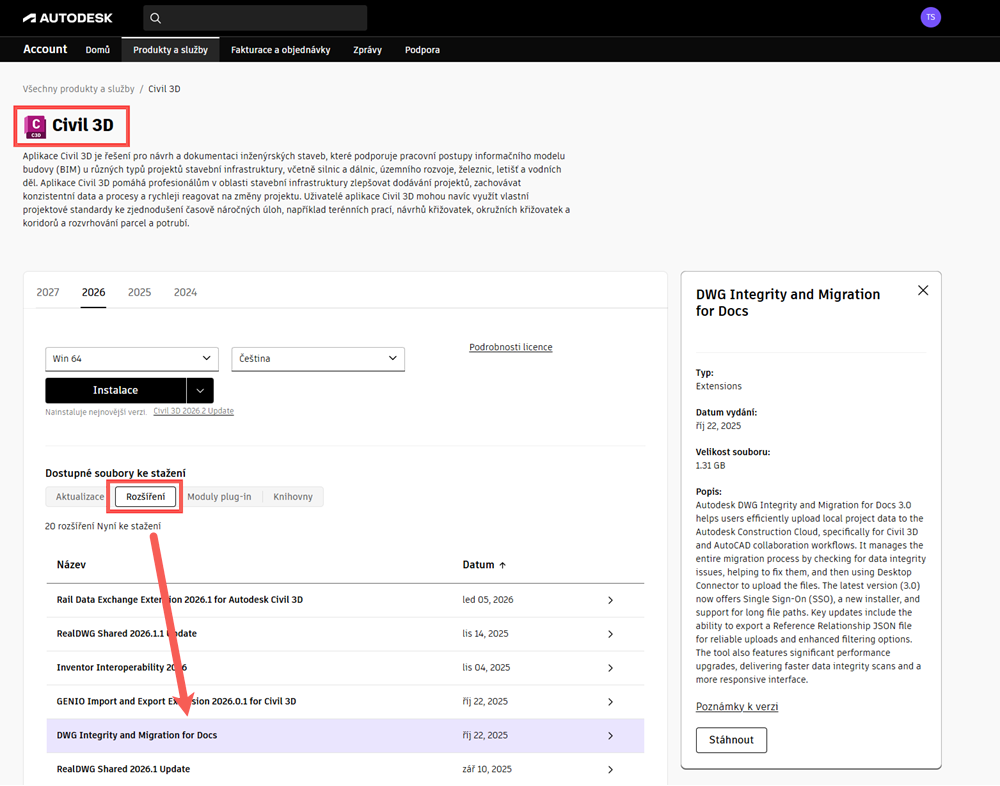1000x786 pixels.
Task: Click the lis 14, 2025 date cell
Action: pos(485,634)
